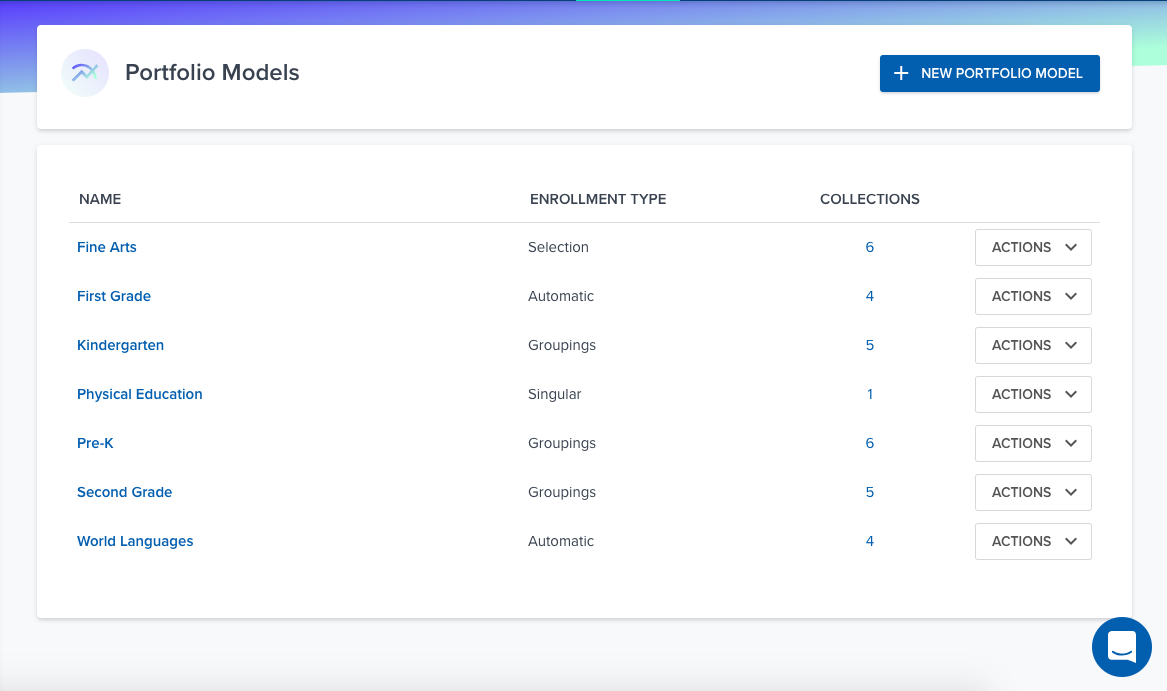Click the Portfolio Models logo icon

point(85,73)
